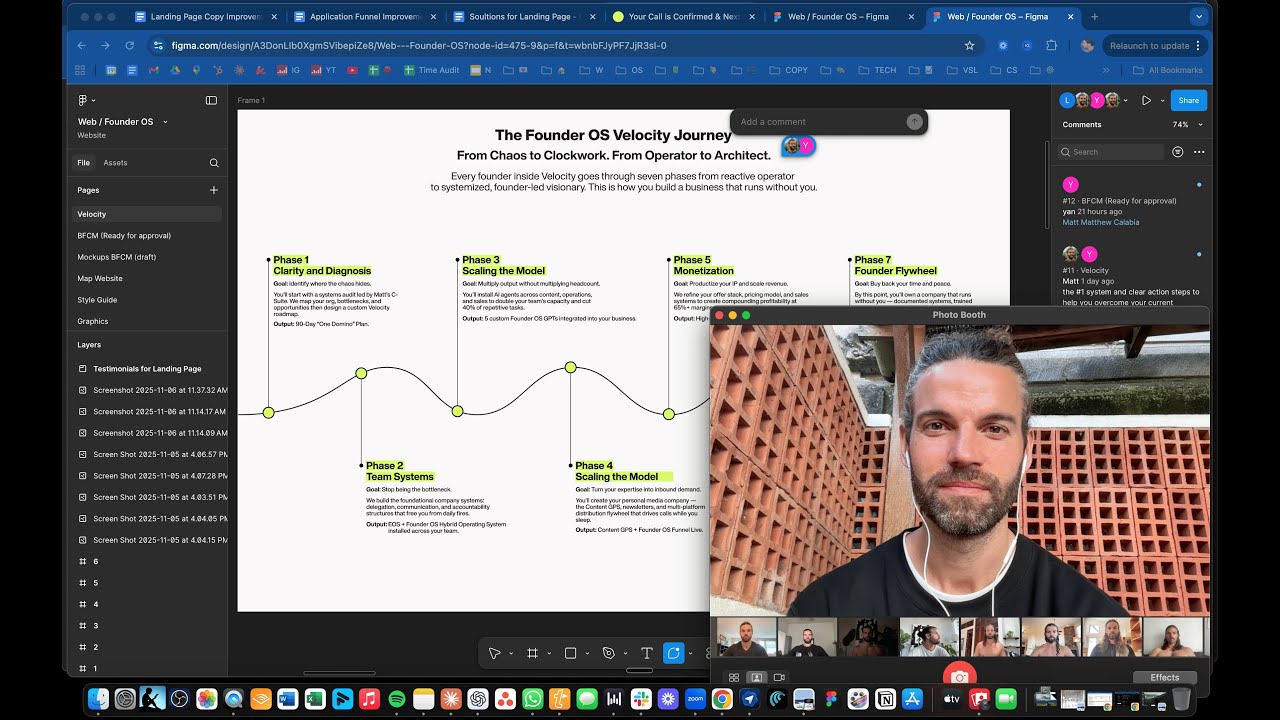Open Notion from the dock
Image resolution: width=1280 pixels, height=720 pixels.
tap(885, 699)
